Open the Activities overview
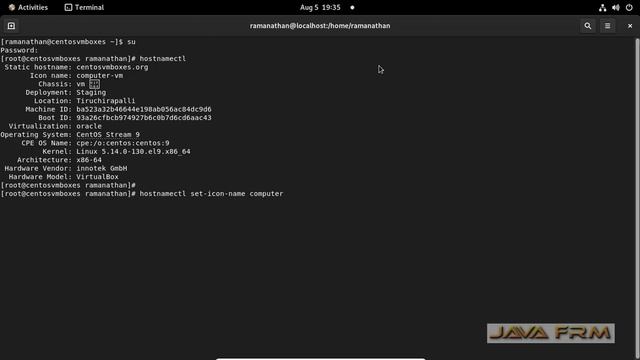640x360 pixels. coord(28,7)
